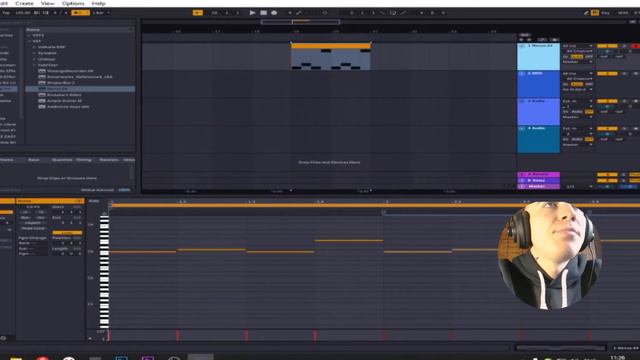Image resolution: width=640 pixels, height=360 pixels.
Task: Click the piano roll keyboard
Action: pos(104,271)
